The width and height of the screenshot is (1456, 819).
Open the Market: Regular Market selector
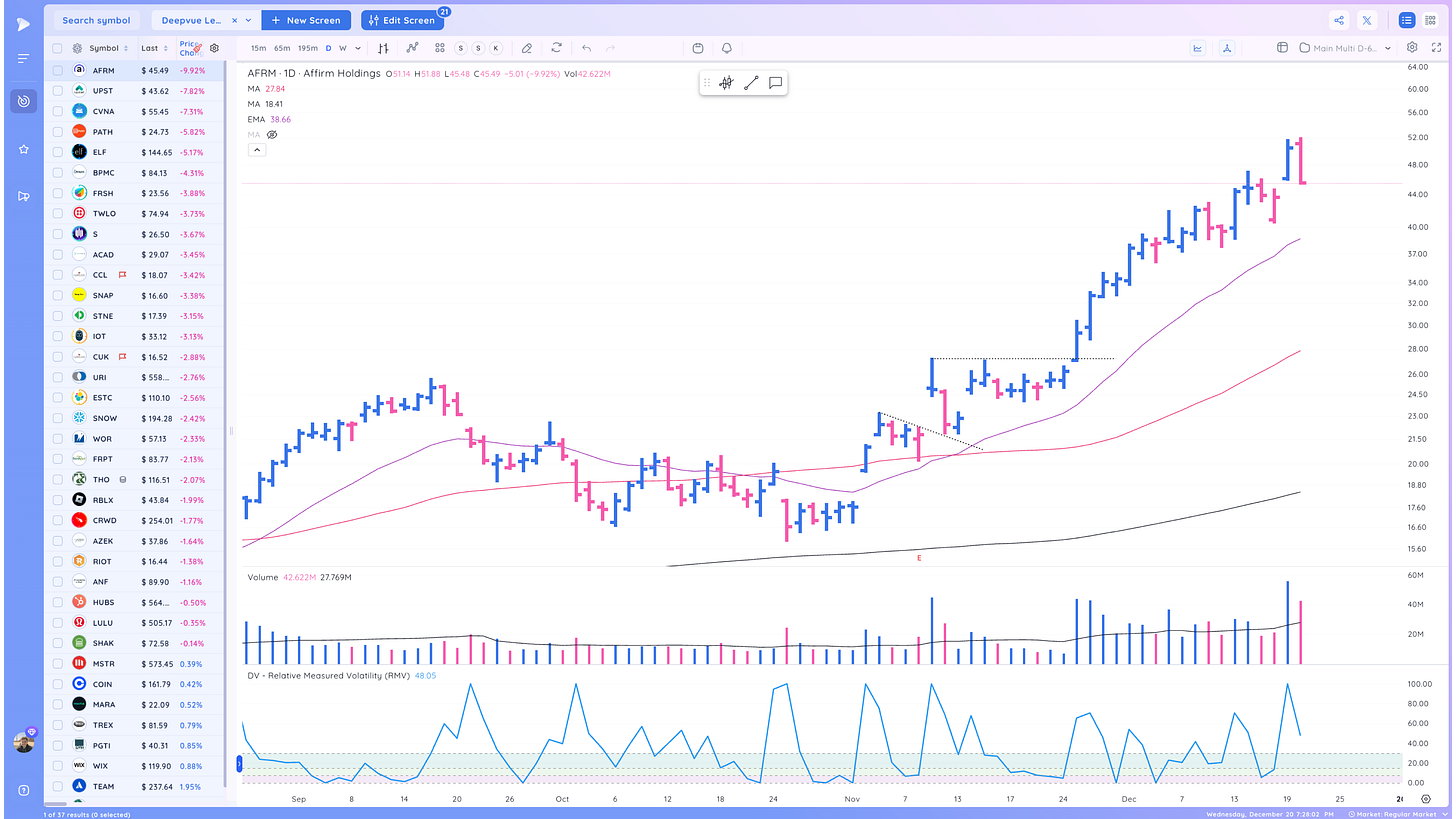pyautogui.click(x=1400, y=815)
